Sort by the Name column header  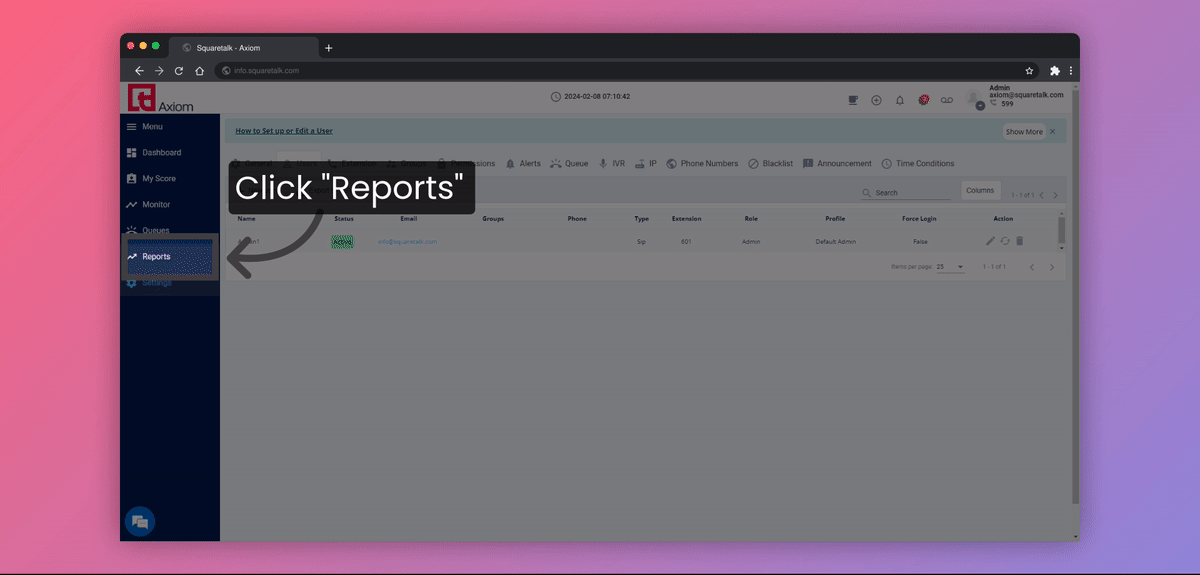(x=246, y=218)
